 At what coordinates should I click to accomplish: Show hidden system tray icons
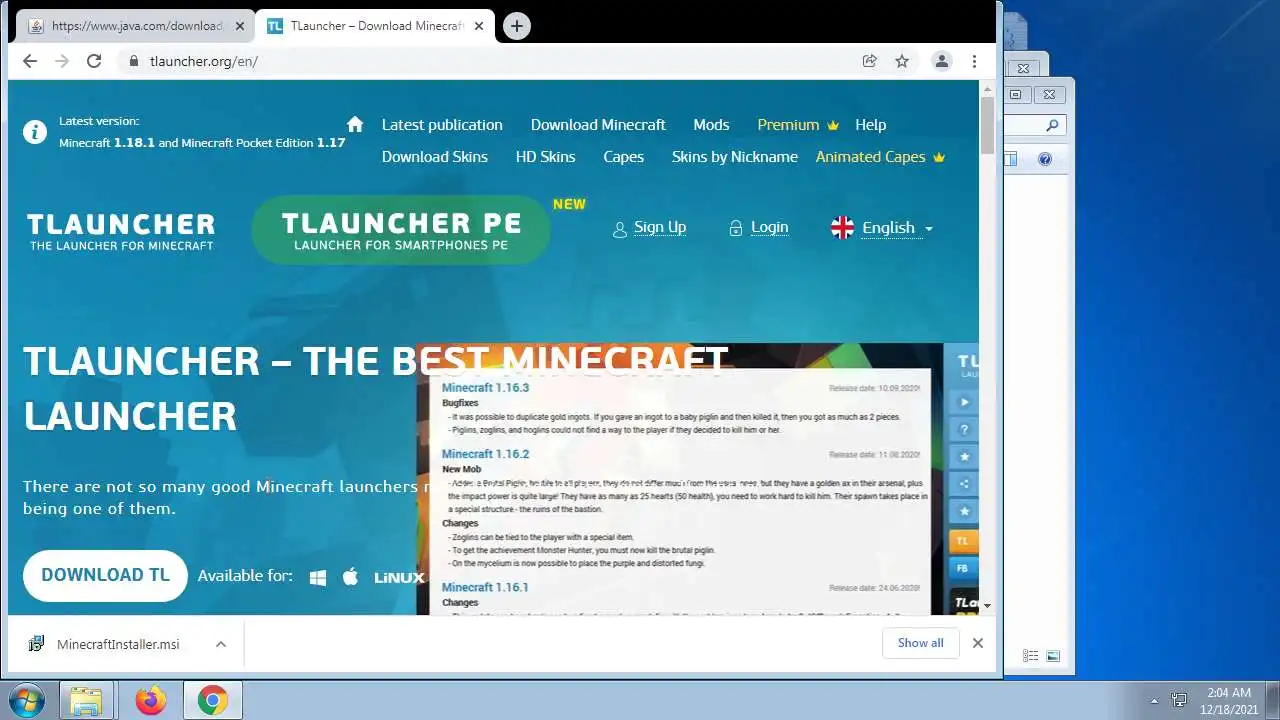1154,701
